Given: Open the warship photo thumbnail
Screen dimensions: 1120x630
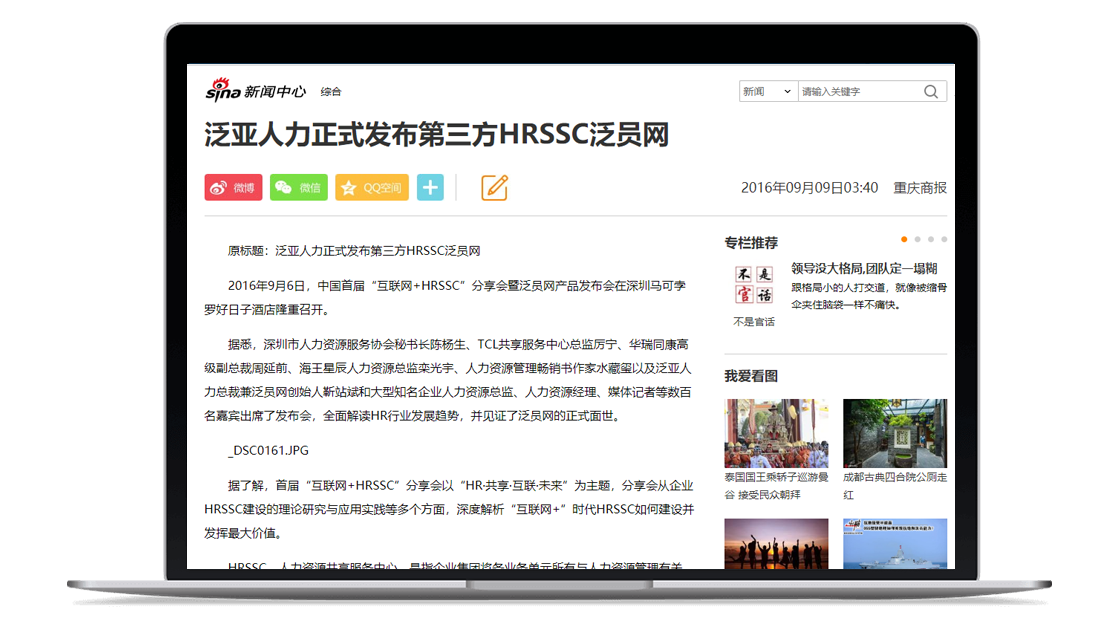Looking at the screenshot, I should 895,544.
